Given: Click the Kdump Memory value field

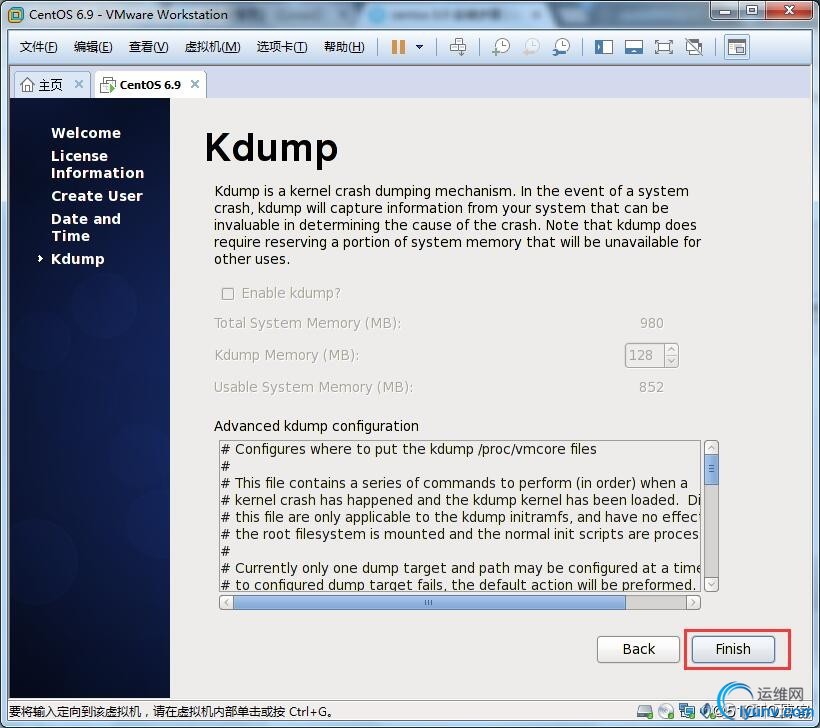Looking at the screenshot, I should pyautogui.click(x=643, y=356).
